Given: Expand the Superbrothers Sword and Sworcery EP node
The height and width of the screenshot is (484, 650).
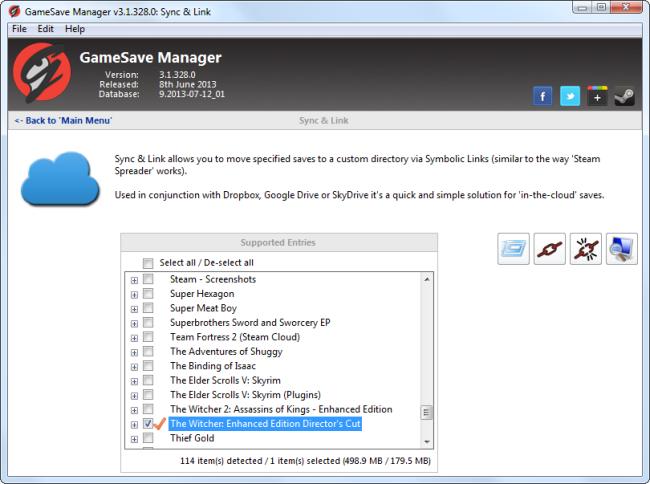Looking at the screenshot, I should point(134,324).
